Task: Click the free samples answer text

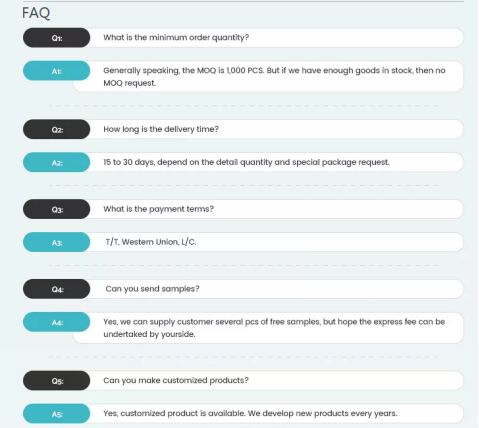Action: click(274, 328)
